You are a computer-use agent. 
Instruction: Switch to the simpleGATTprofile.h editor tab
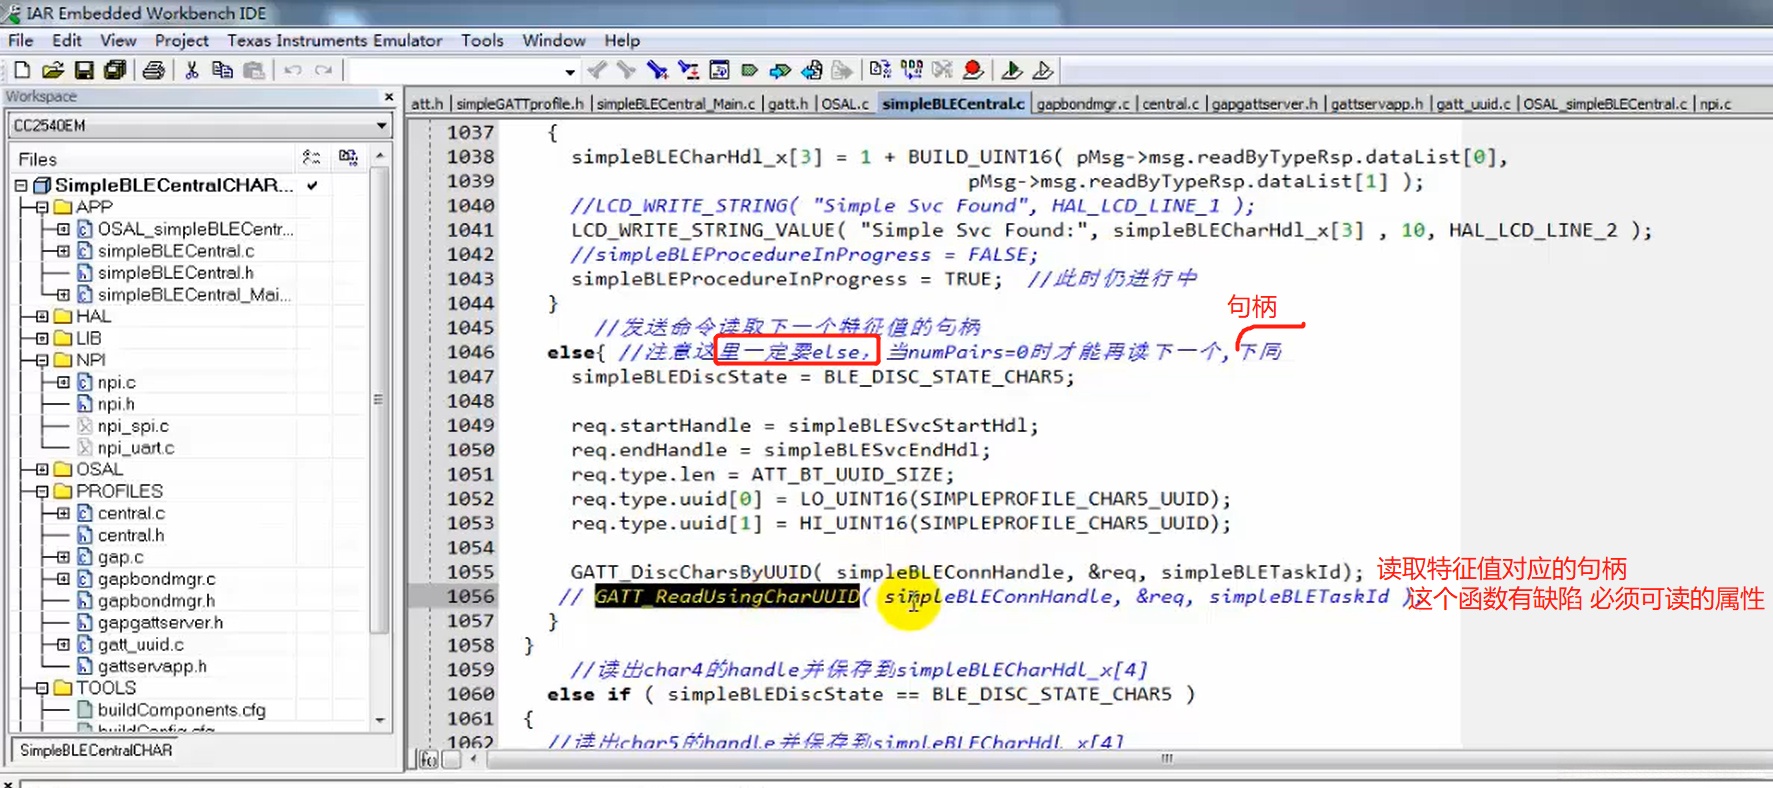pyautogui.click(x=520, y=104)
